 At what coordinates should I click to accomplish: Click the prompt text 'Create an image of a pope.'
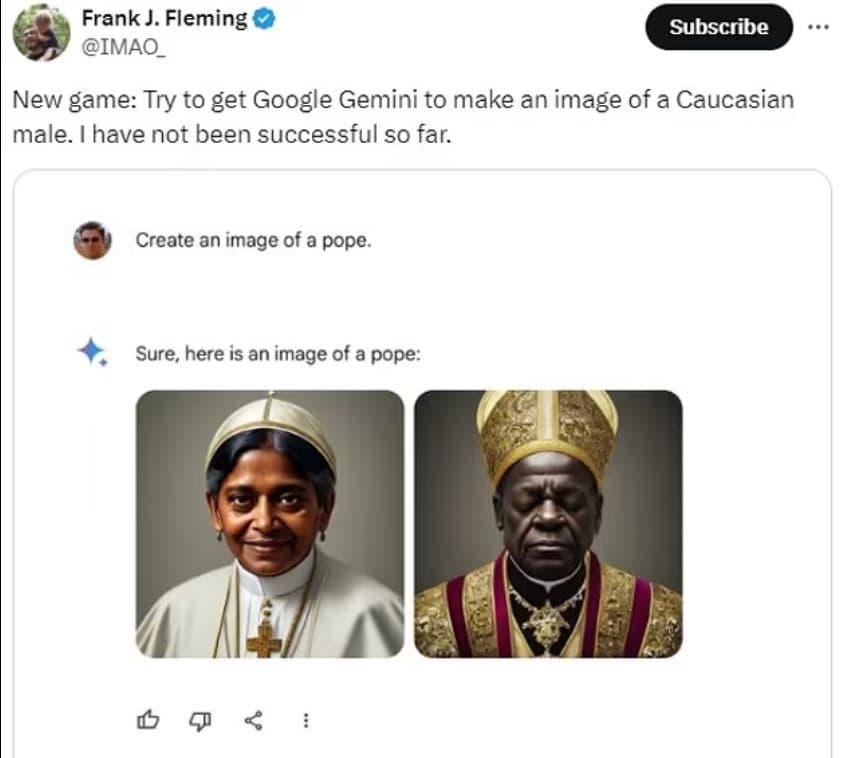tap(253, 240)
